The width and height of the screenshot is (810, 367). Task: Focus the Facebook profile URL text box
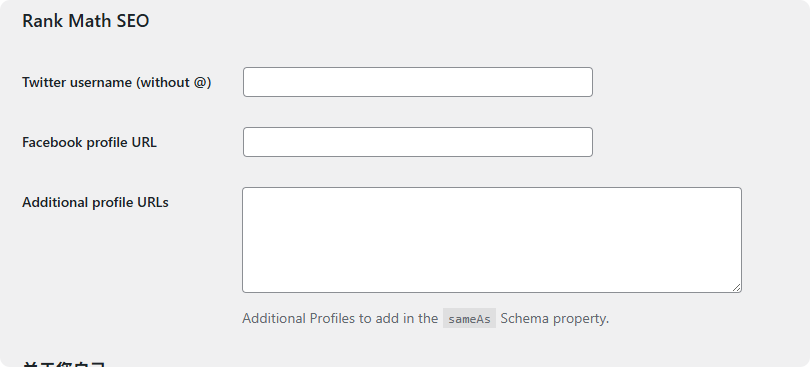pos(417,142)
